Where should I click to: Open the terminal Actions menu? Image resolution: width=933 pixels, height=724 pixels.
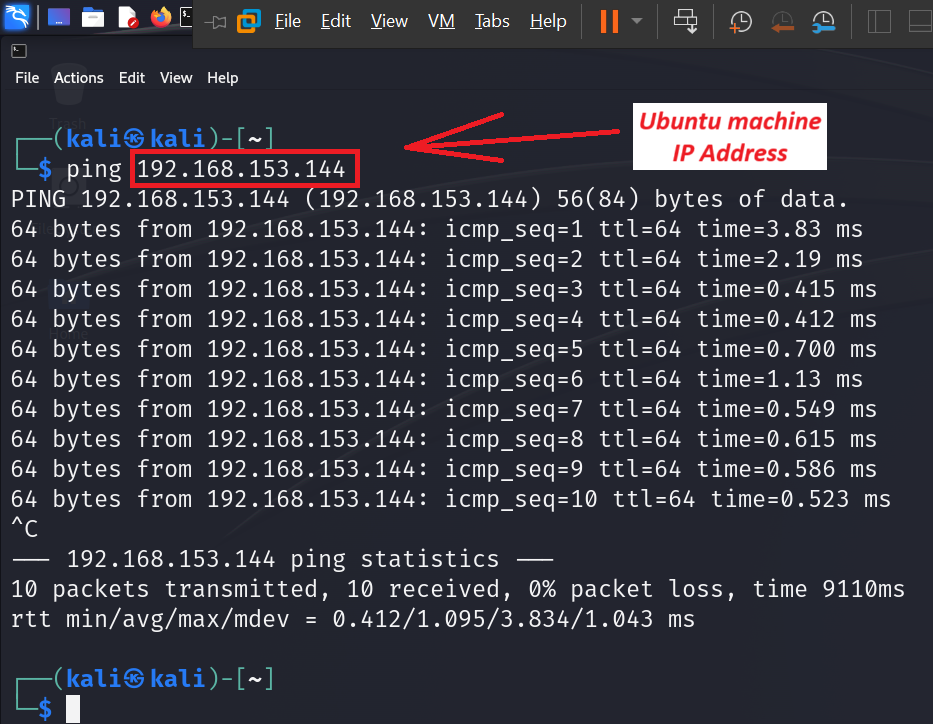79,78
